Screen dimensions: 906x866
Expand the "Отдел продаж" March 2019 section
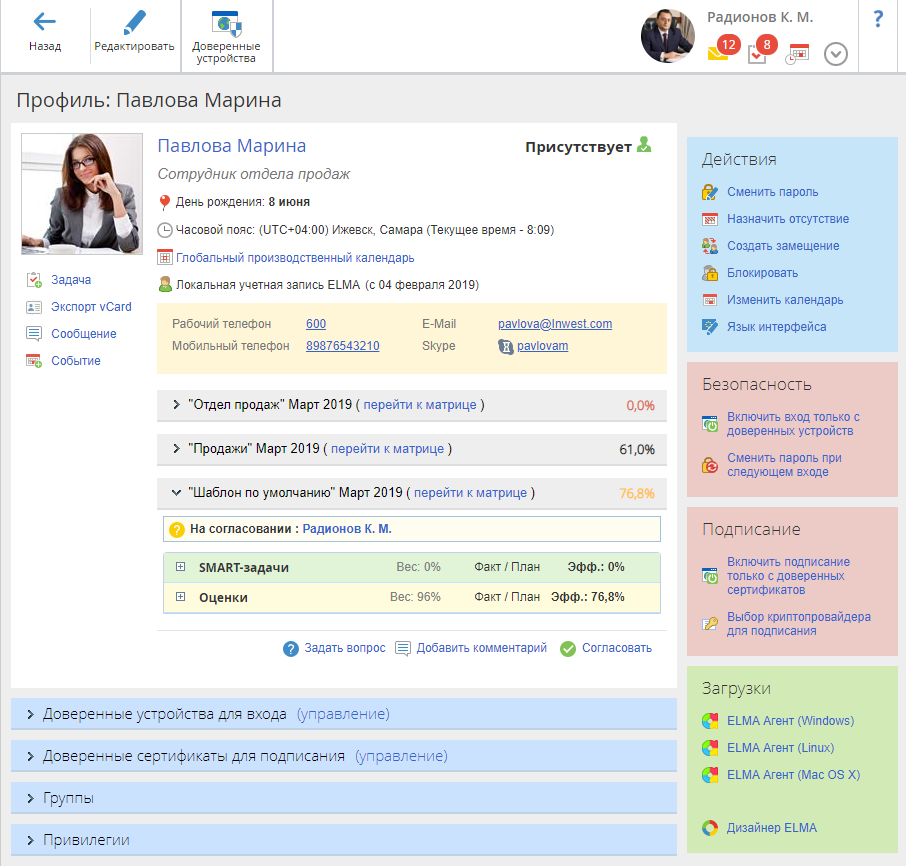point(176,405)
